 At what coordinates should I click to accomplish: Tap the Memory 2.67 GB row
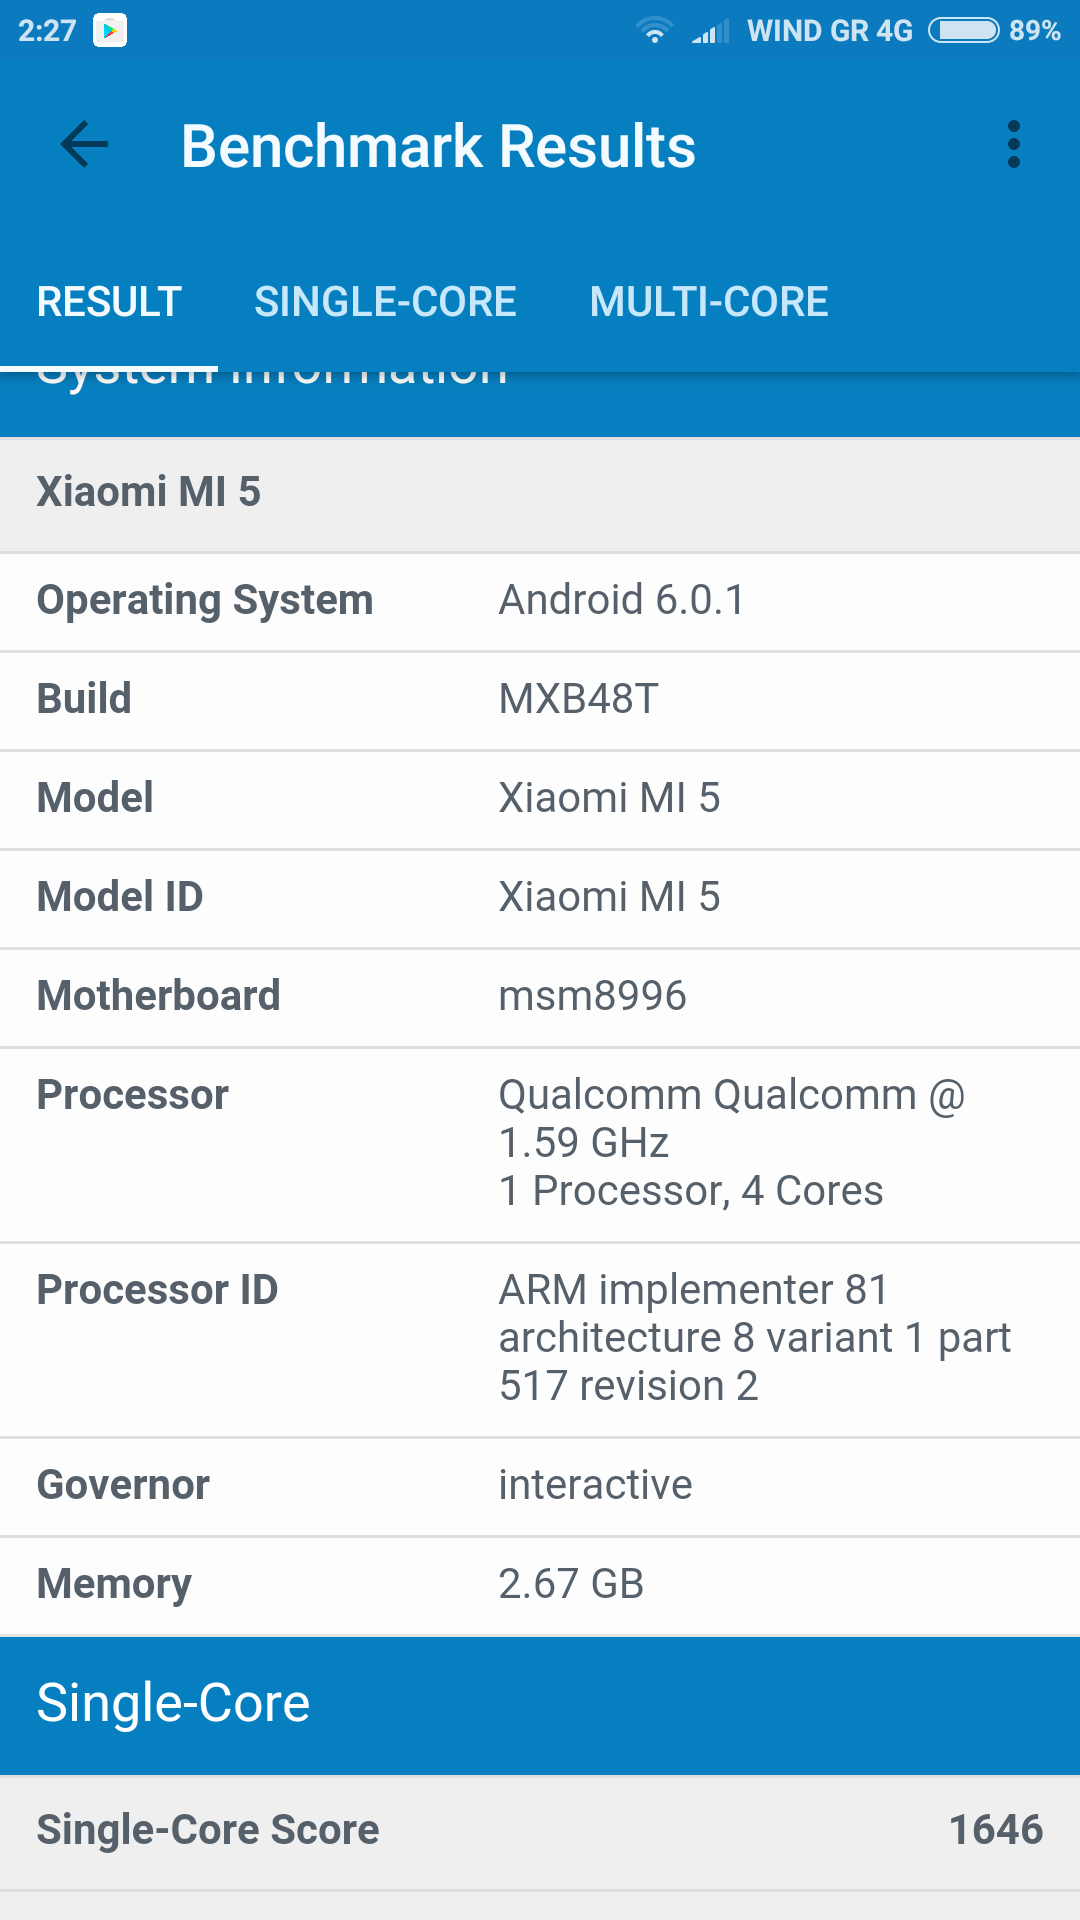click(540, 1585)
